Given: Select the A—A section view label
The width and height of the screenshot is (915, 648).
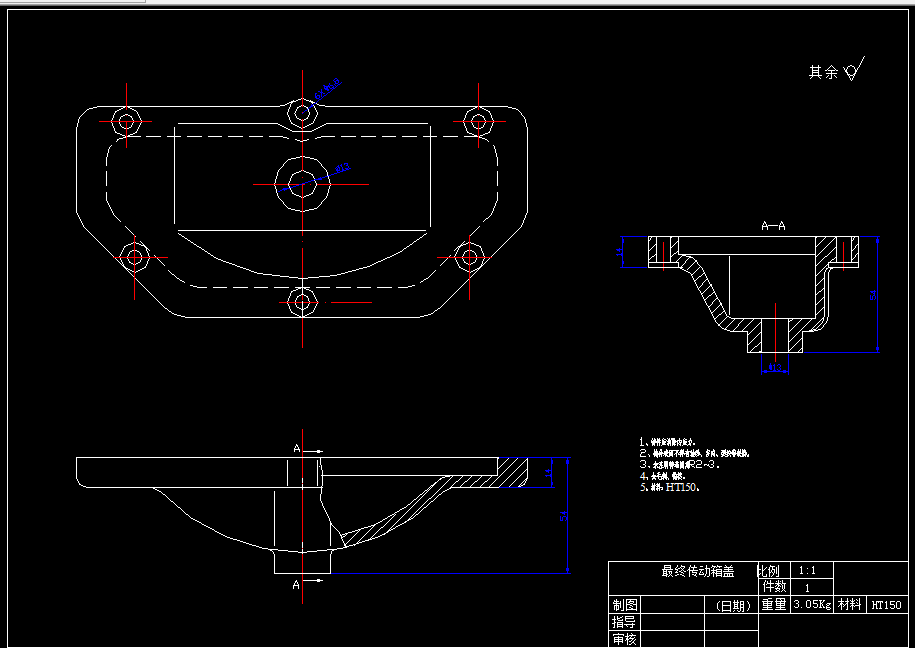Looking at the screenshot, I should [773, 226].
